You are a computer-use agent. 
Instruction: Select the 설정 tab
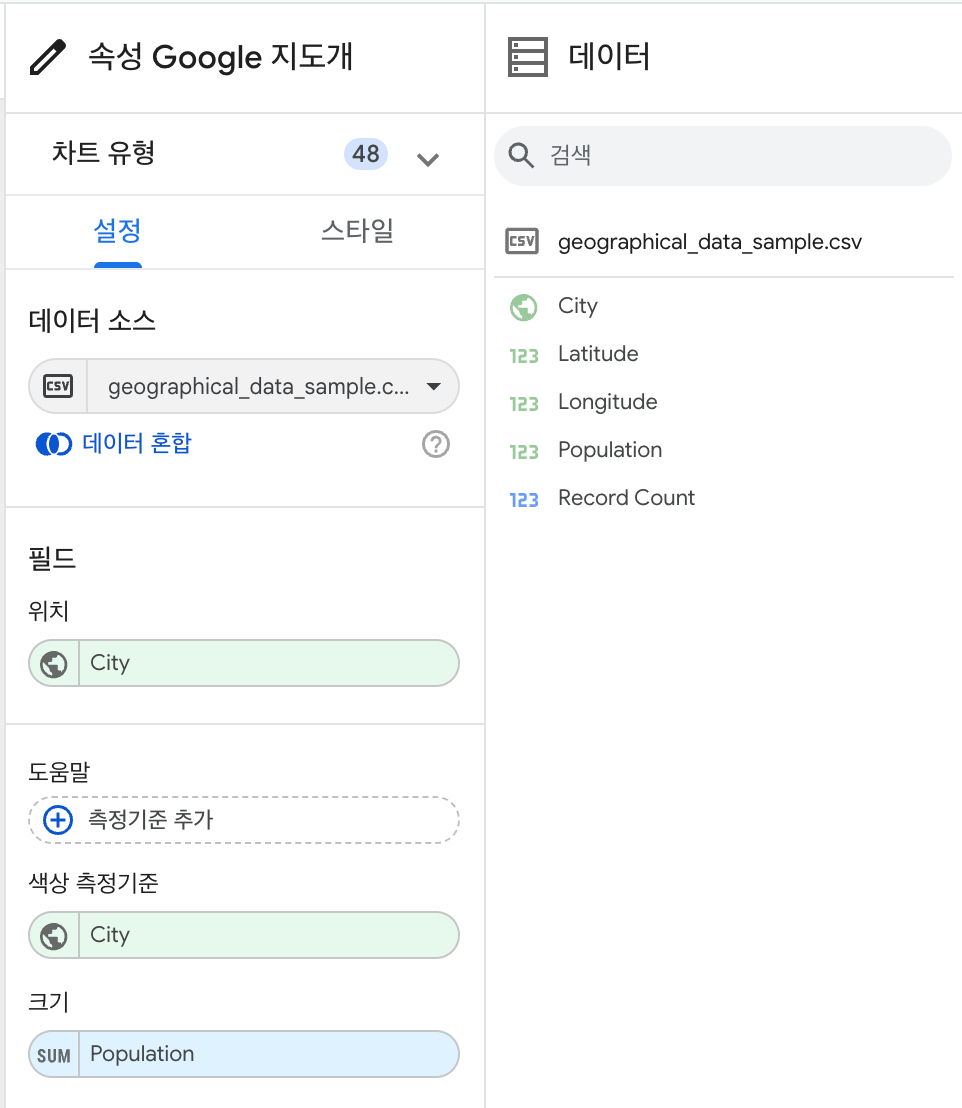[x=117, y=231]
